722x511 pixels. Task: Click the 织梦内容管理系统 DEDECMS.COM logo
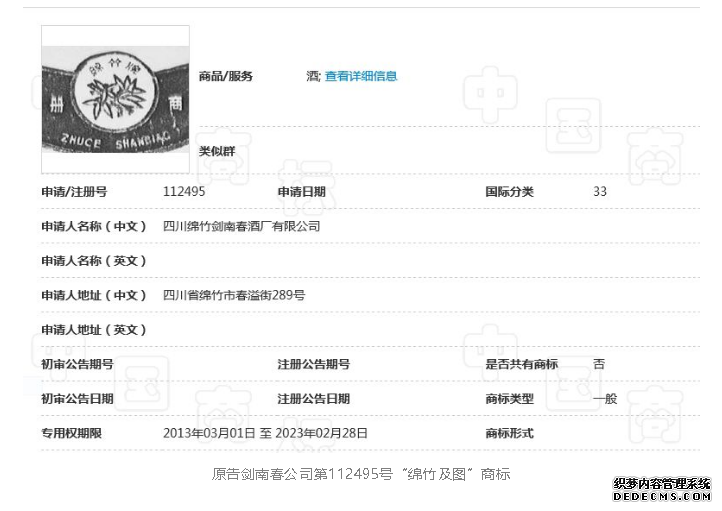pos(662,490)
